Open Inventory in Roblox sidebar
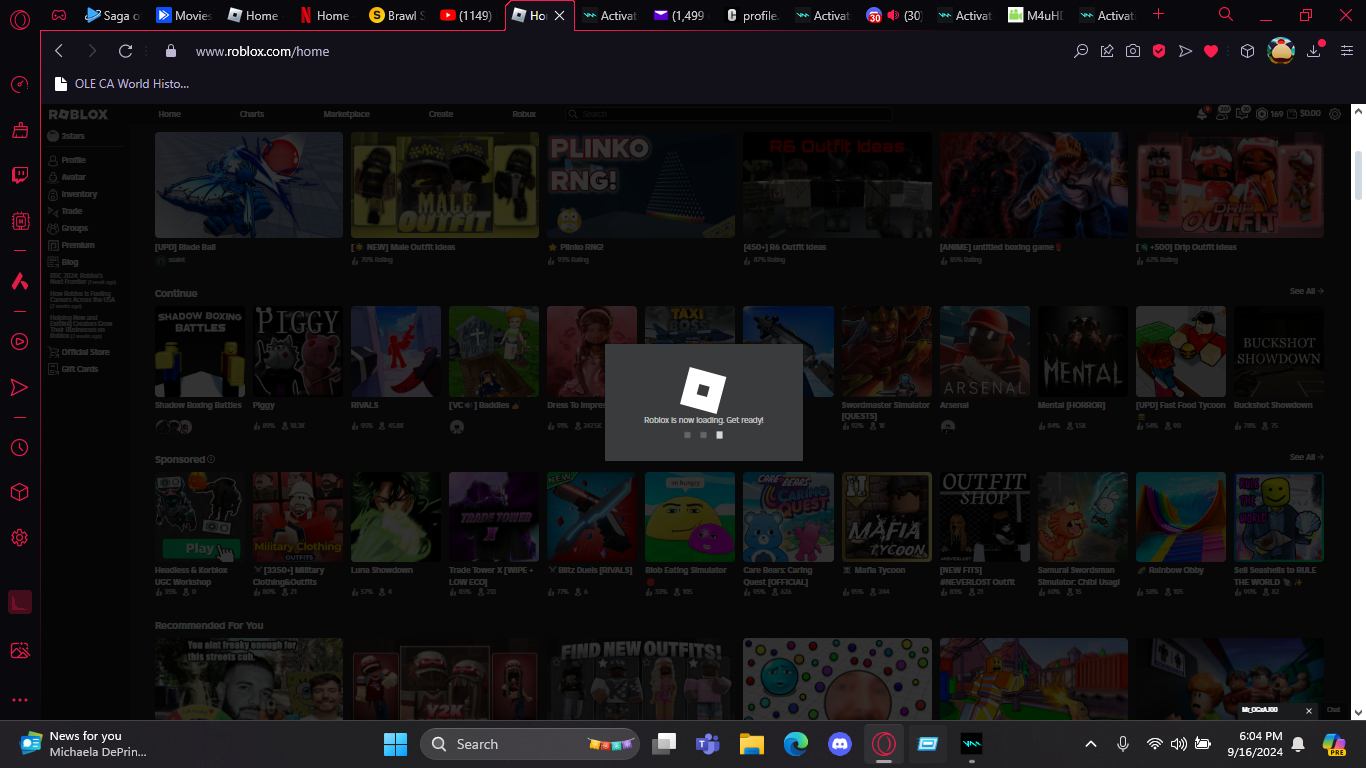The width and height of the screenshot is (1366, 768). click(x=79, y=194)
